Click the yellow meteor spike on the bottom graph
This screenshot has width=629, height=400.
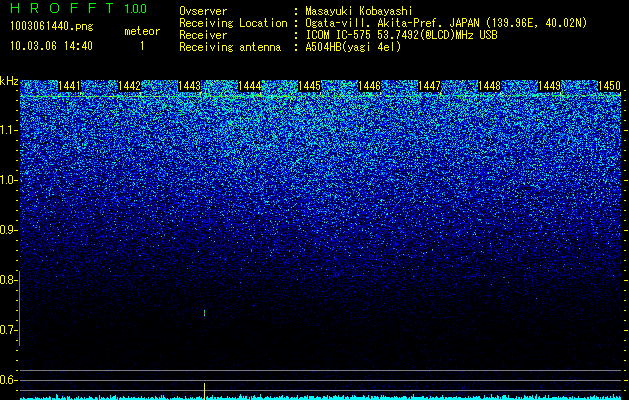(x=205, y=391)
